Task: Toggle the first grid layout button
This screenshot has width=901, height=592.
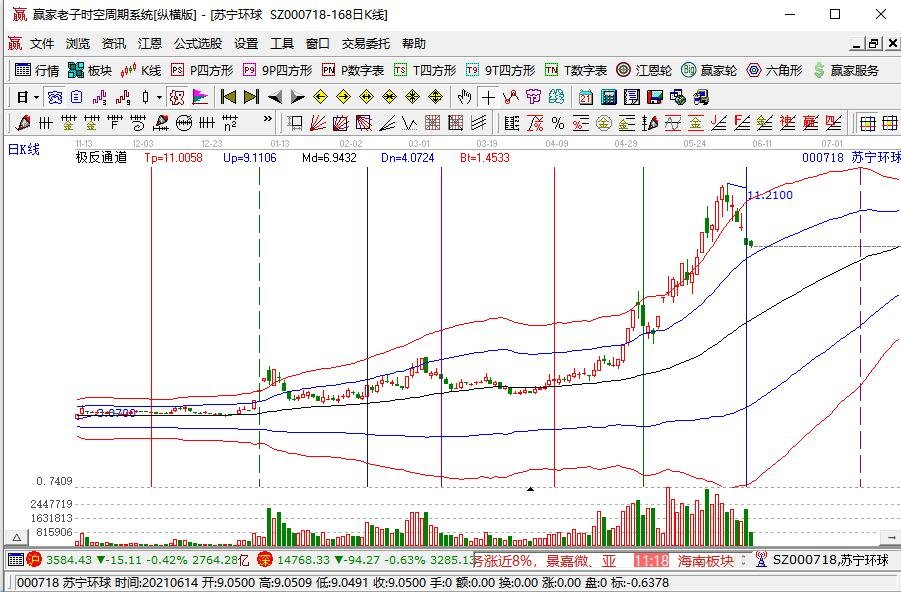Action: pyautogui.click(x=867, y=123)
